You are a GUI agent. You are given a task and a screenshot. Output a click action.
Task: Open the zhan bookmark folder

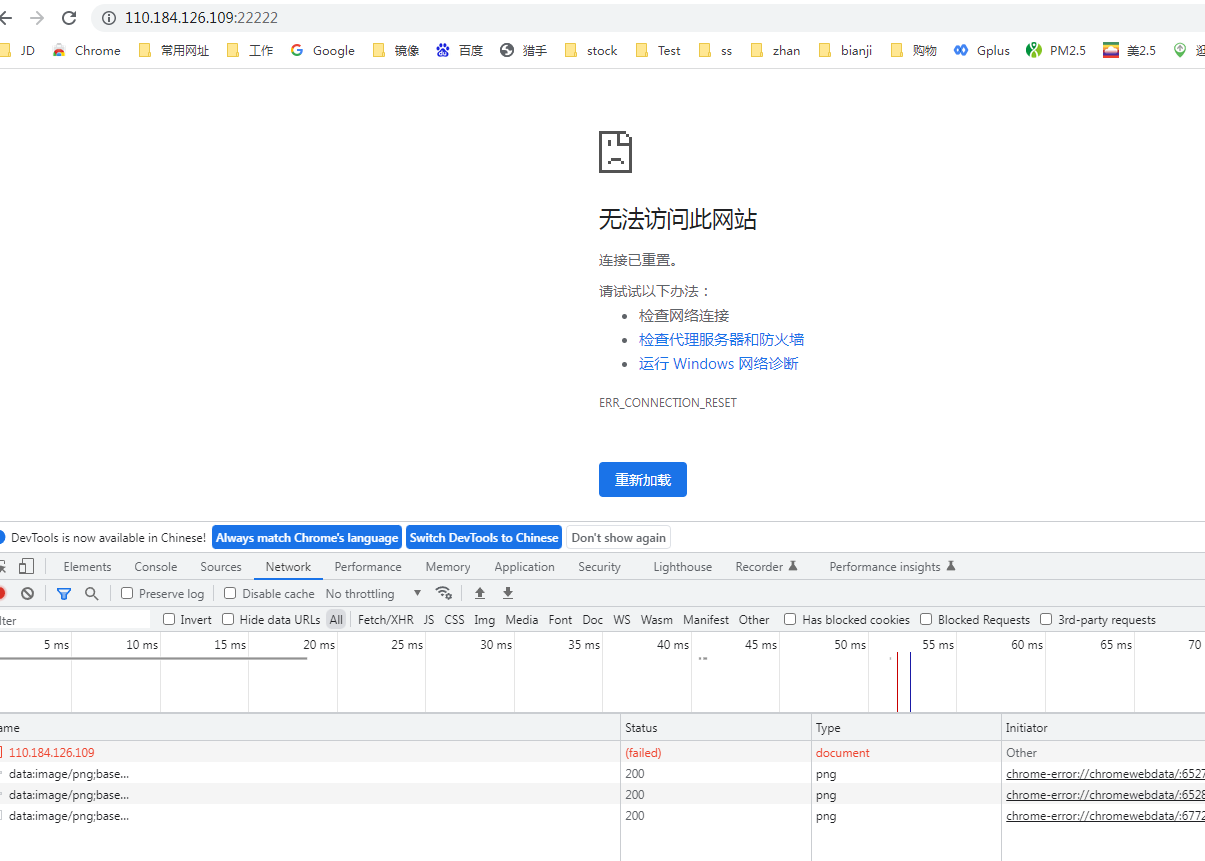[x=776, y=50]
